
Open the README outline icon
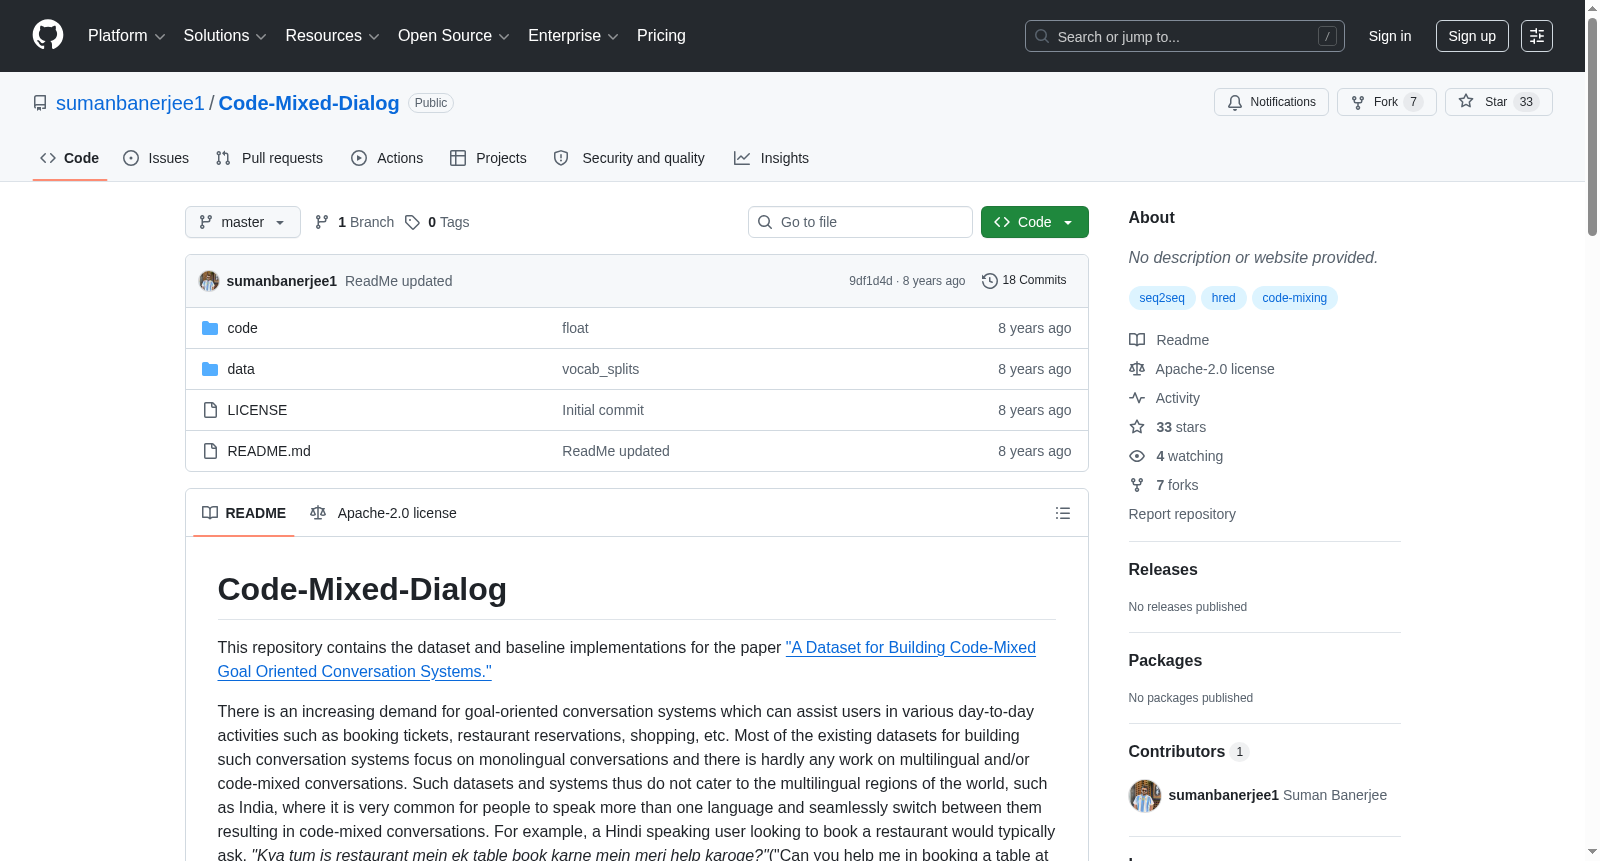pyautogui.click(x=1063, y=513)
